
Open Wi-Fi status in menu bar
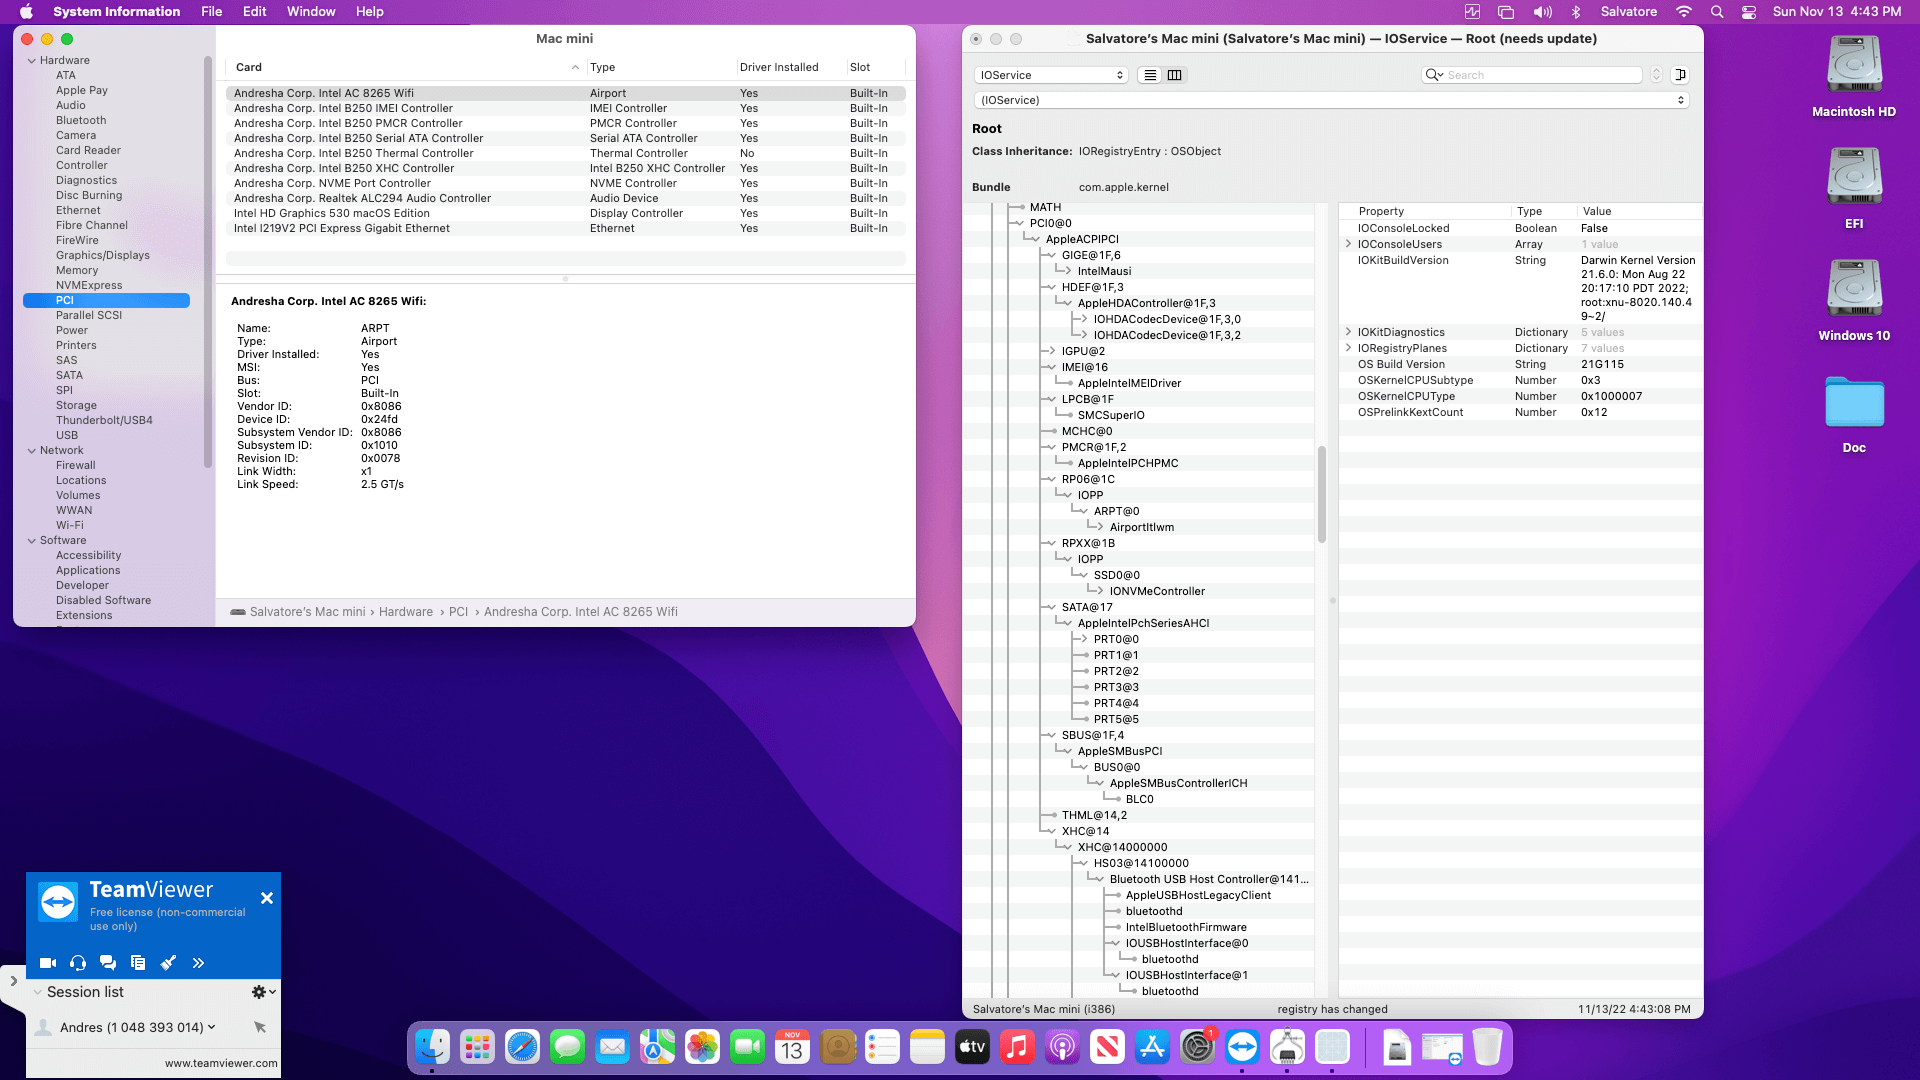[1684, 11]
